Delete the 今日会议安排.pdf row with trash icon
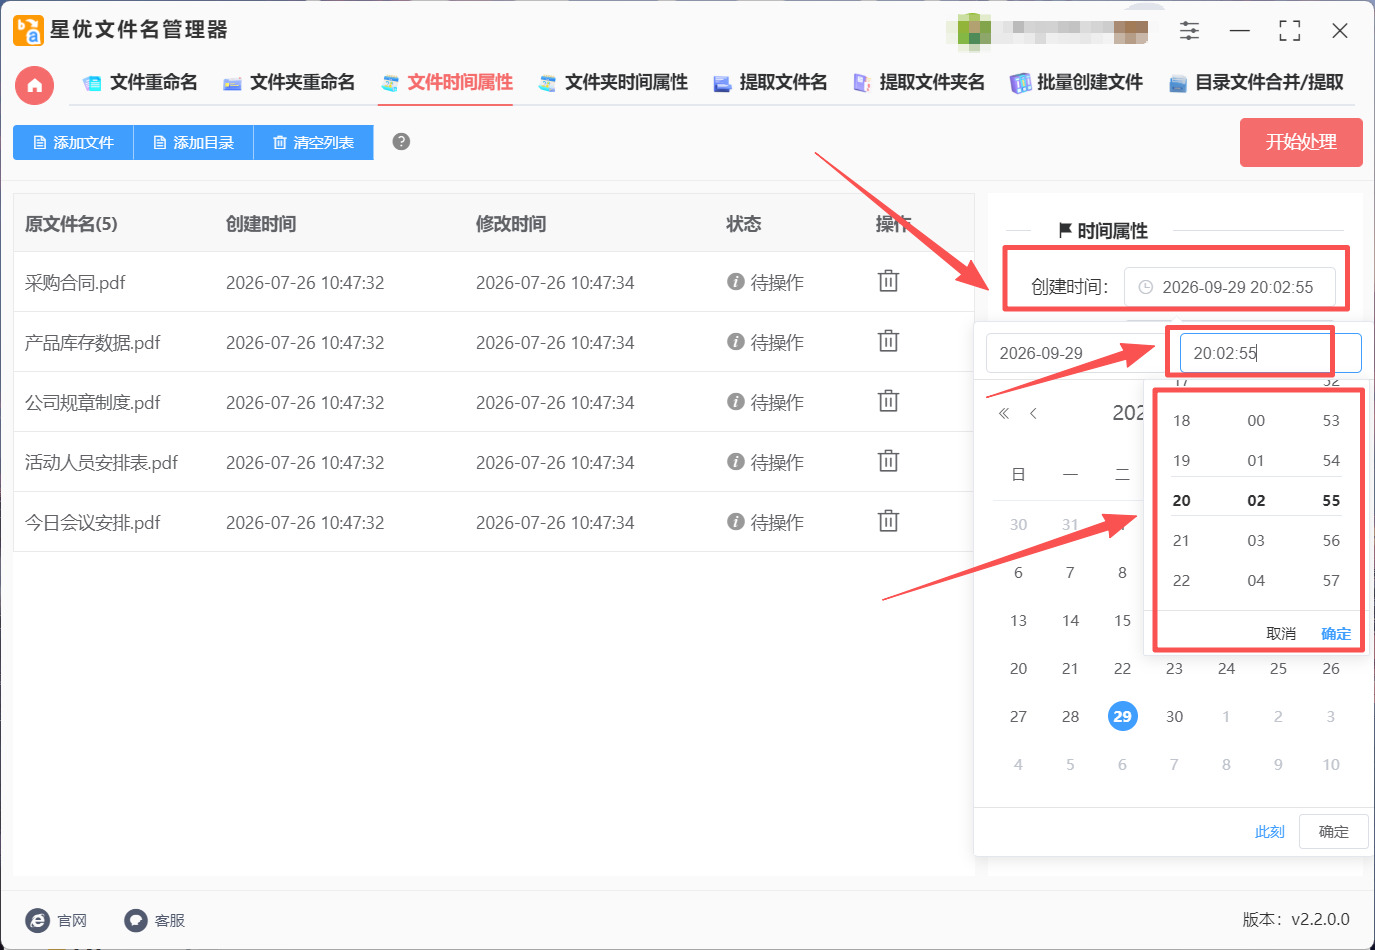This screenshot has width=1375, height=950. tap(888, 521)
